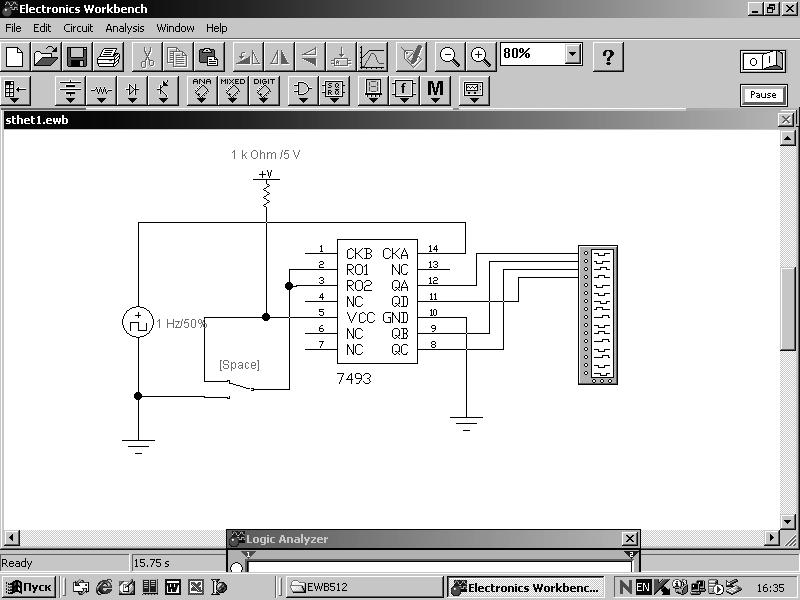Display the analysis graphs
Image resolution: width=800 pixels, height=600 pixels.
click(372, 57)
